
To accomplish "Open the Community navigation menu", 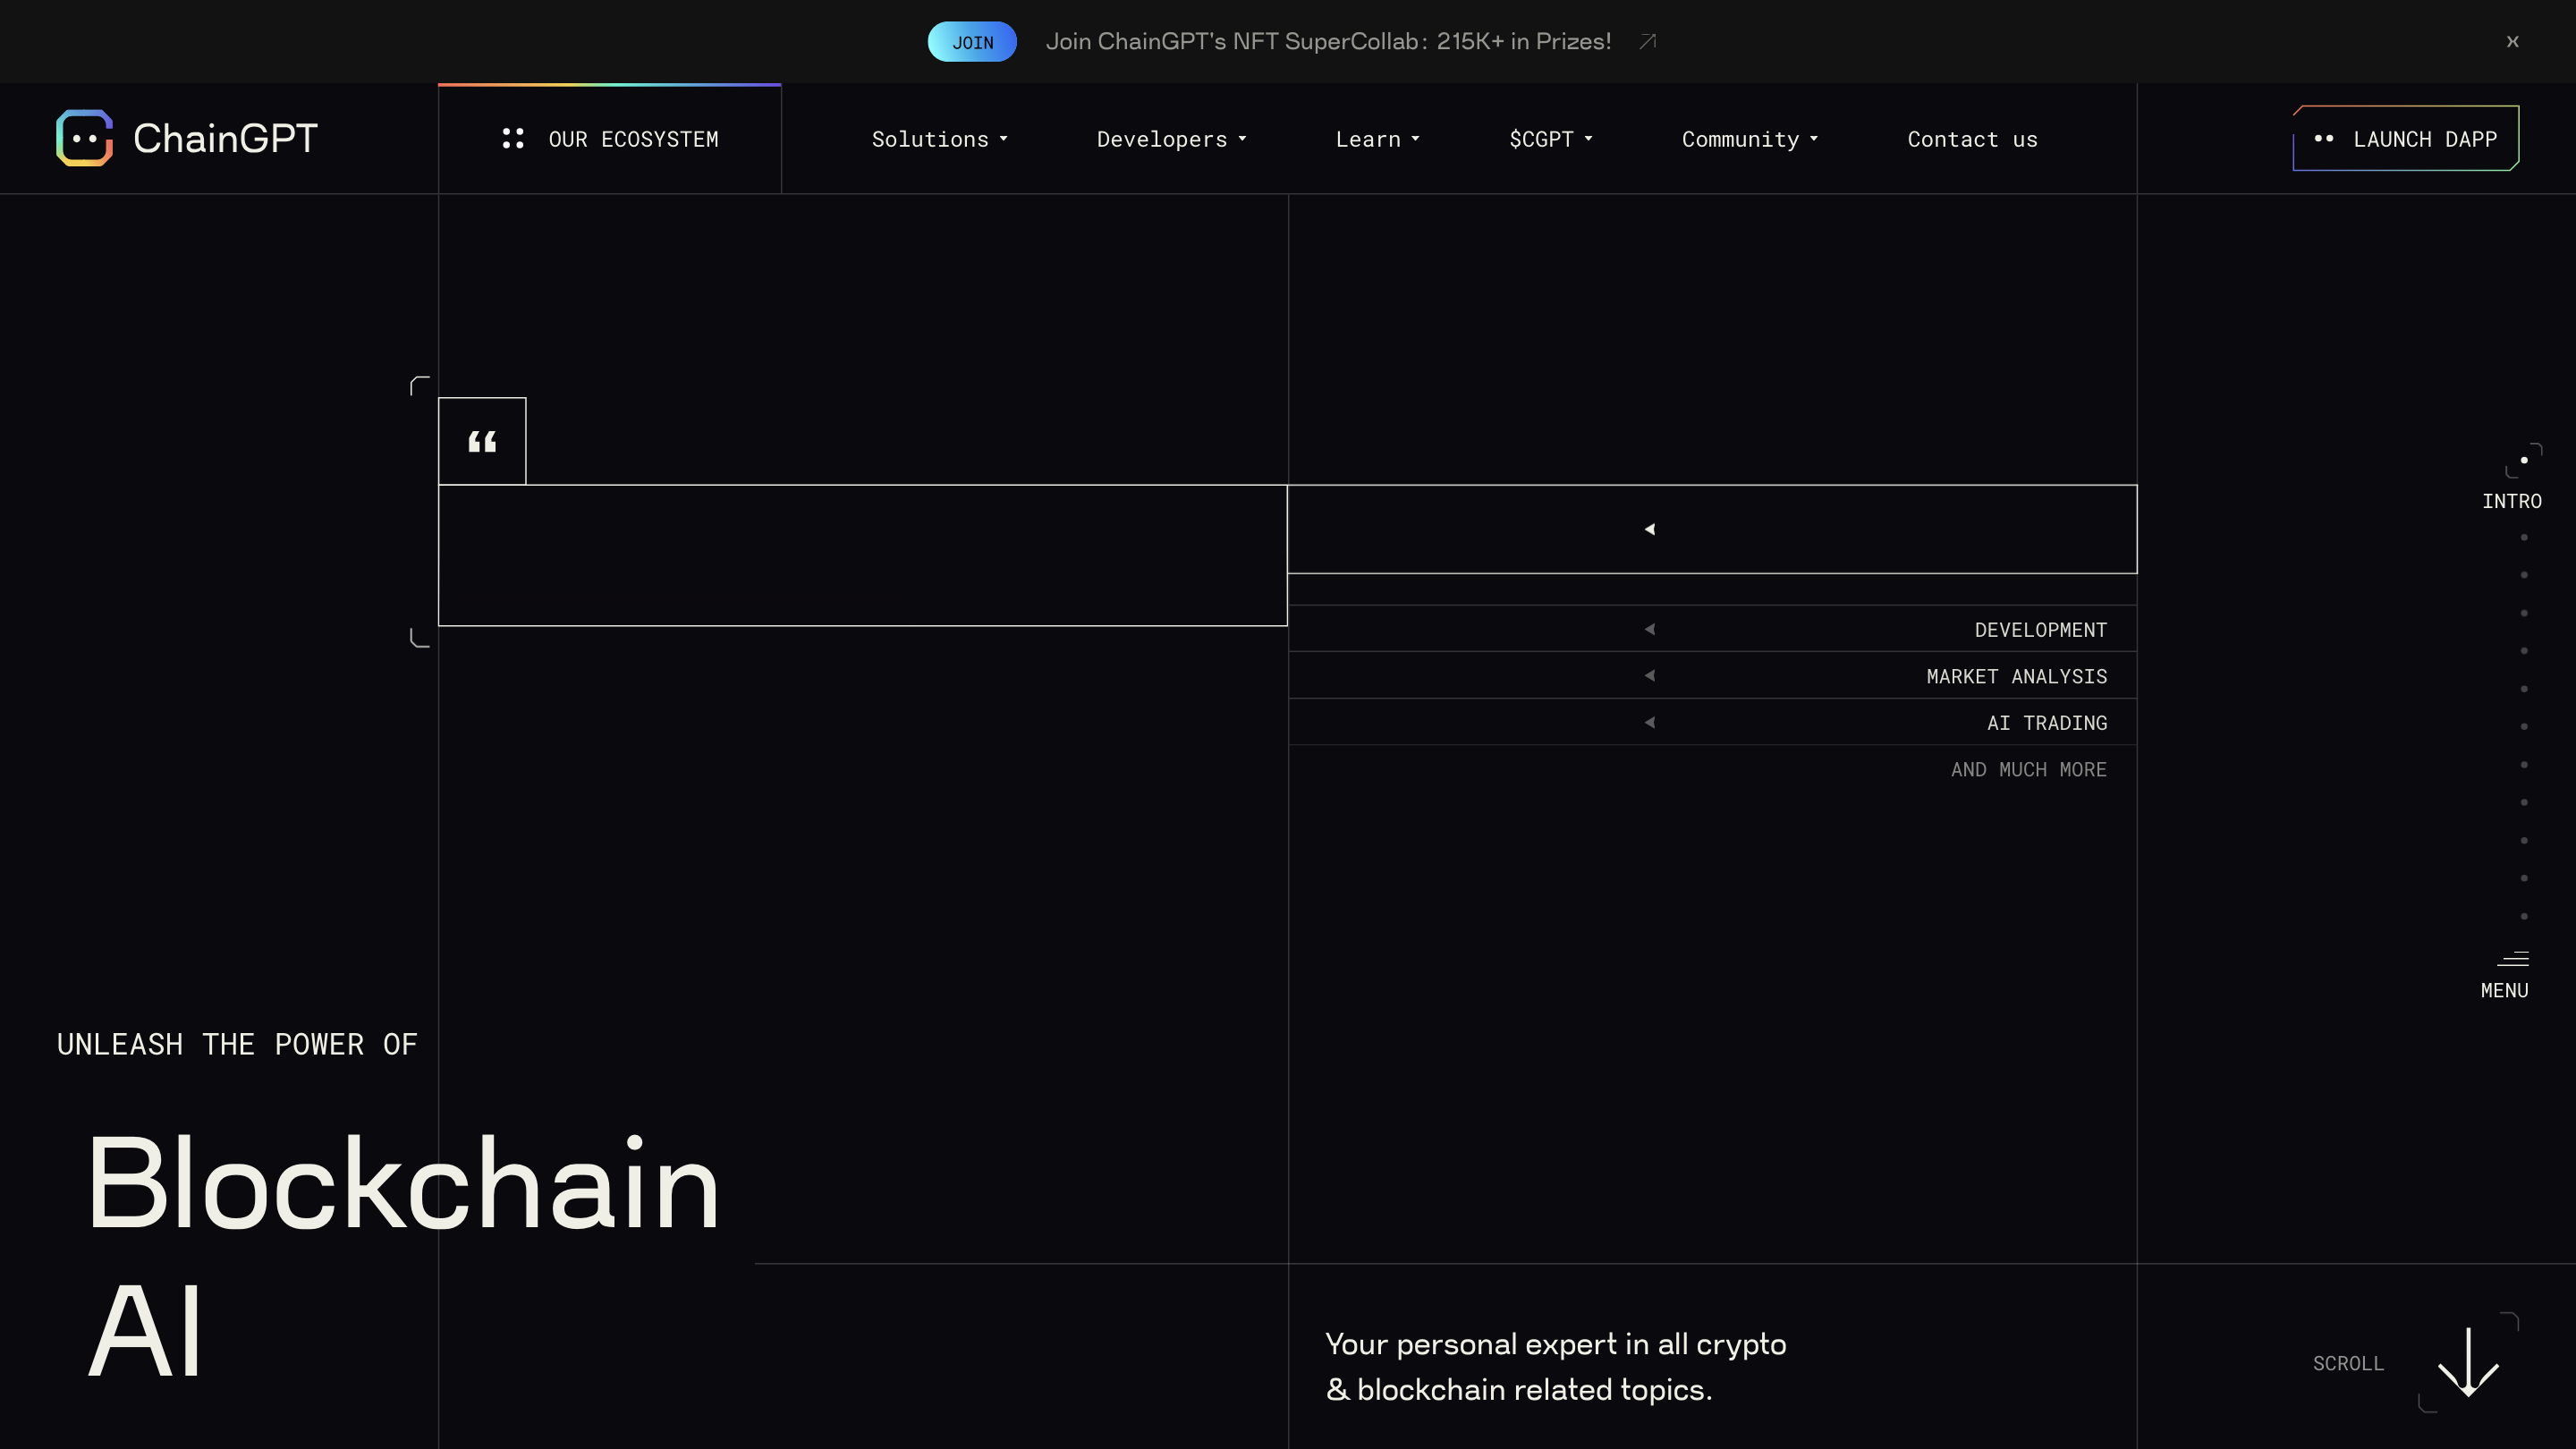I will pyautogui.click(x=1749, y=139).
